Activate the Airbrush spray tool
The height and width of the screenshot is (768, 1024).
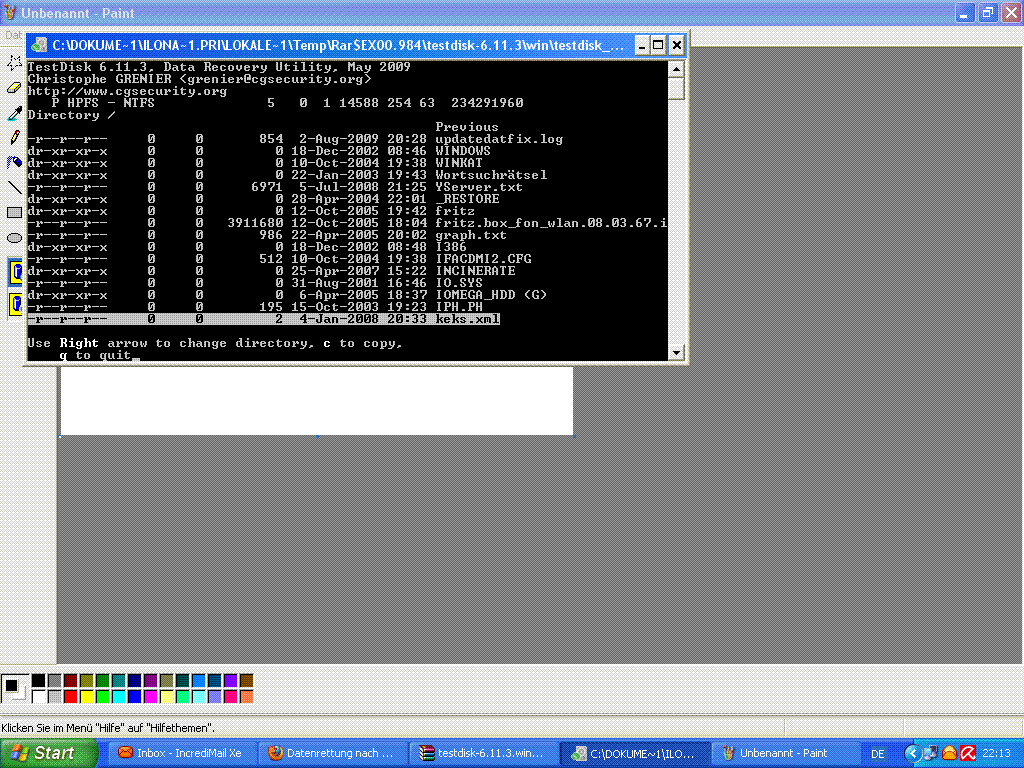[x=14, y=163]
